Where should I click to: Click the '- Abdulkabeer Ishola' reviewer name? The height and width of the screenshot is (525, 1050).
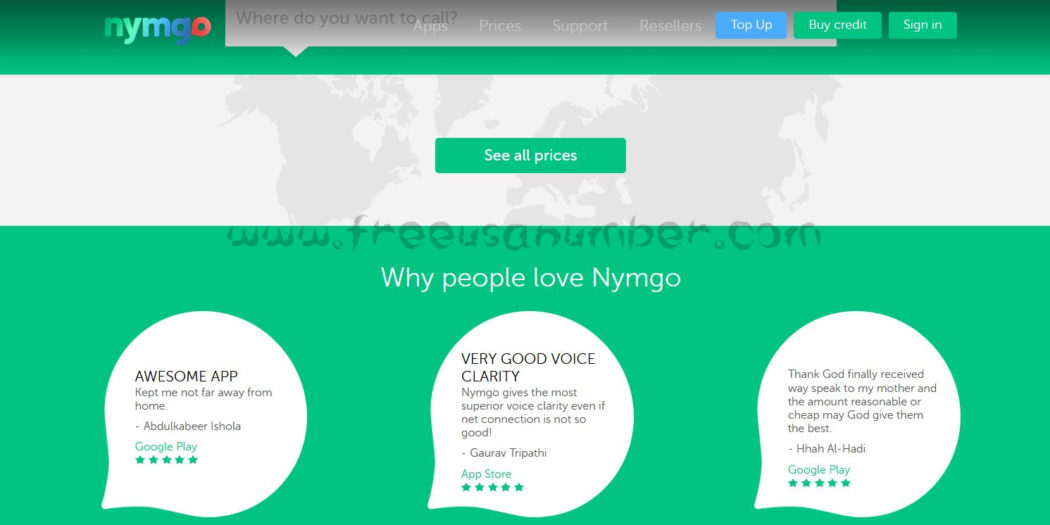click(x=188, y=426)
